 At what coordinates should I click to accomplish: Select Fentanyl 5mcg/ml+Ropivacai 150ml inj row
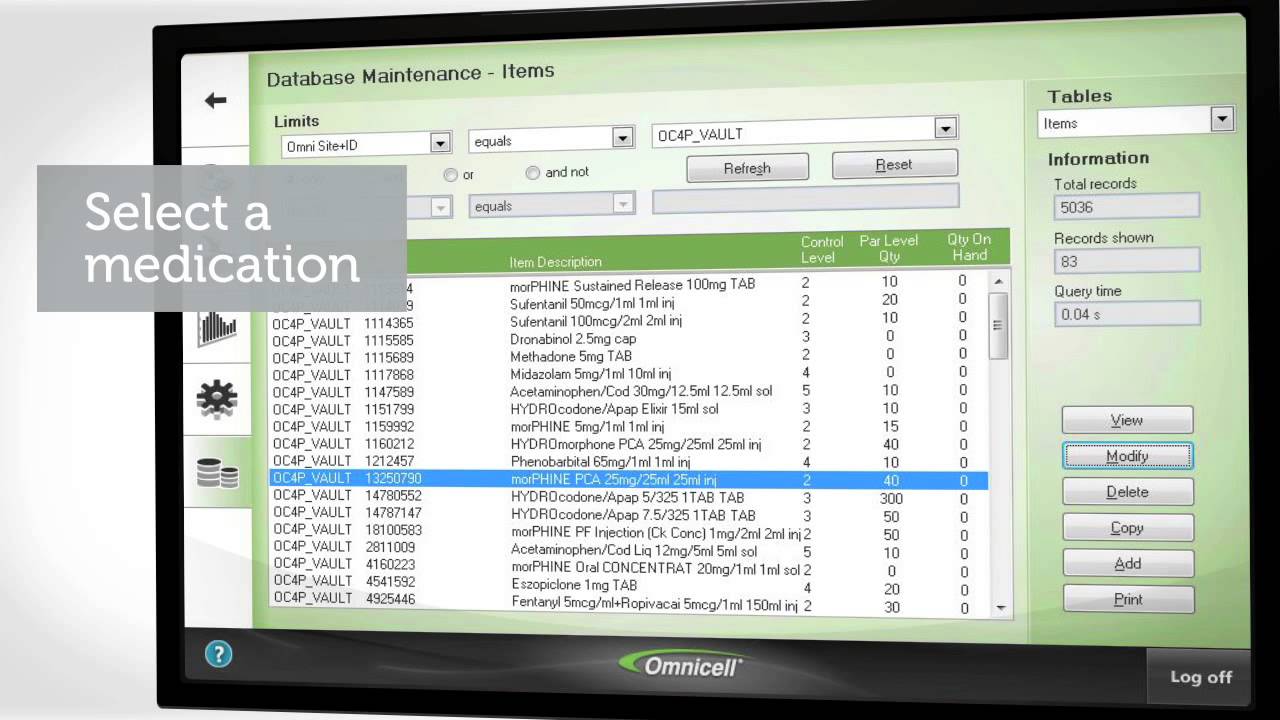[628, 605]
